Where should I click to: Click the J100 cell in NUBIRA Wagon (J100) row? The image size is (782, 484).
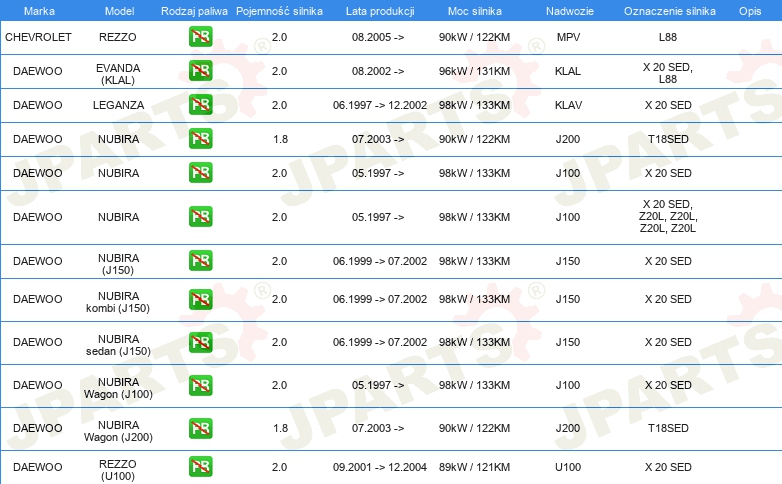(x=568, y=385)
